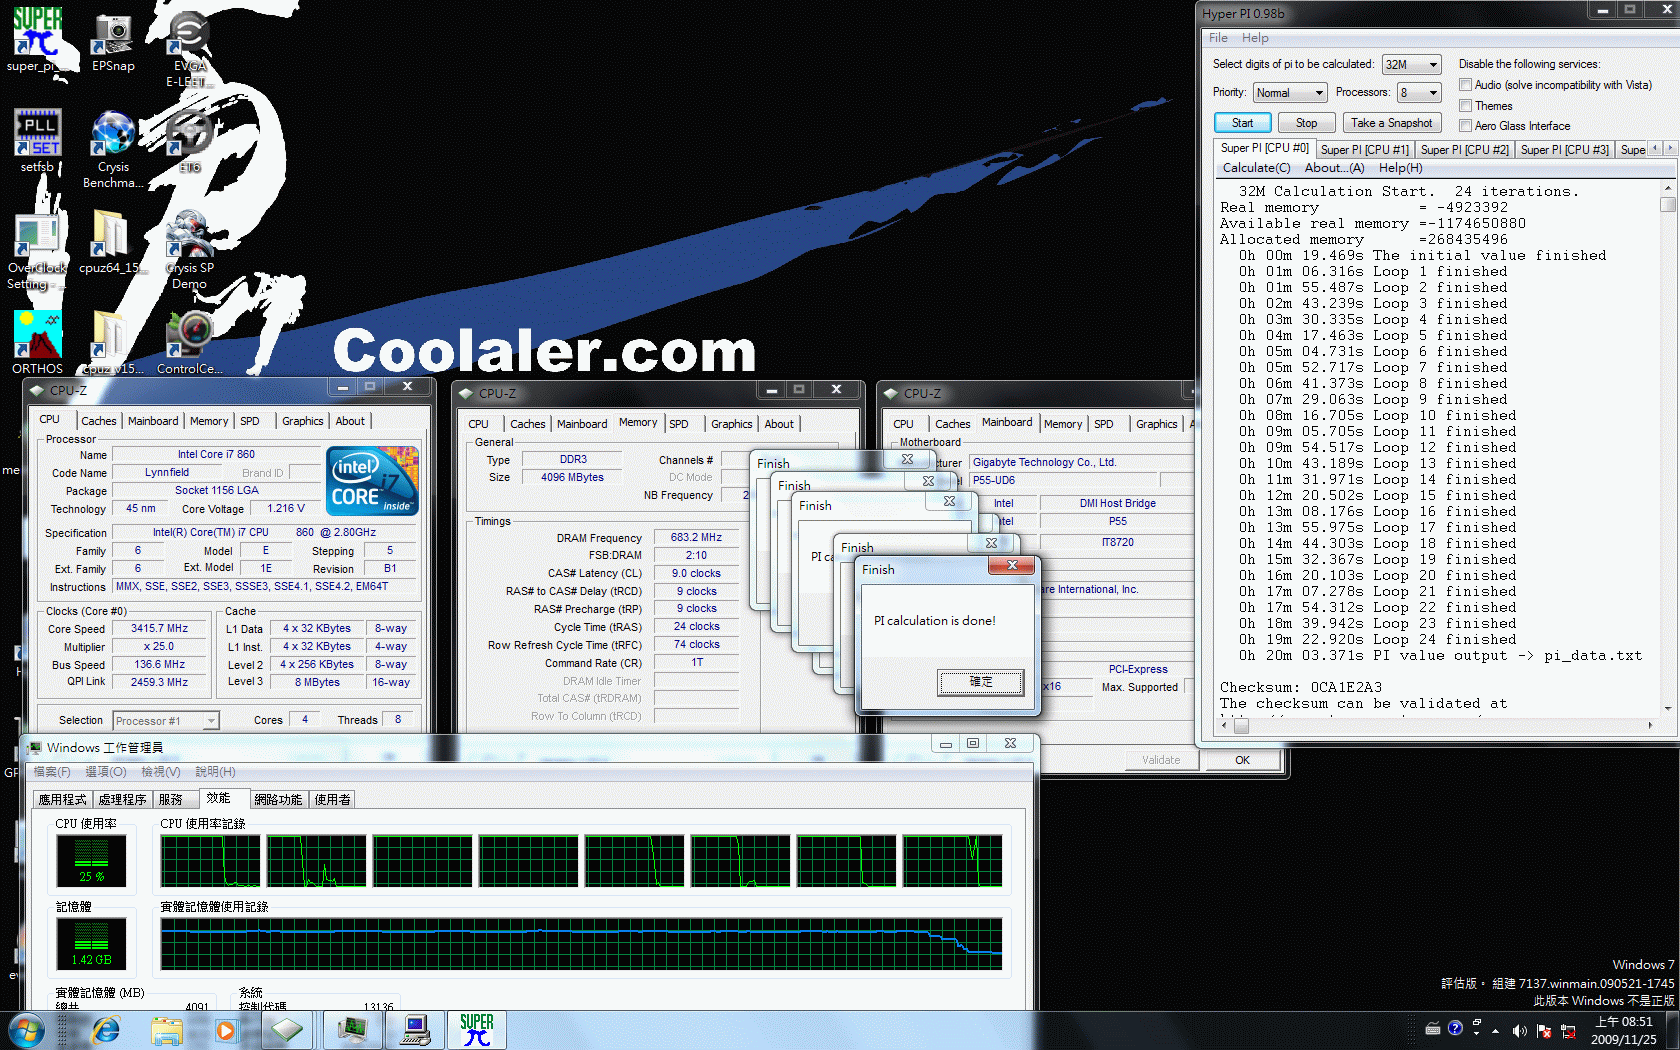Open the super_pi desktop shortcut
The width and height of the screenshot is (1680, 1050).
click(37, 40)
